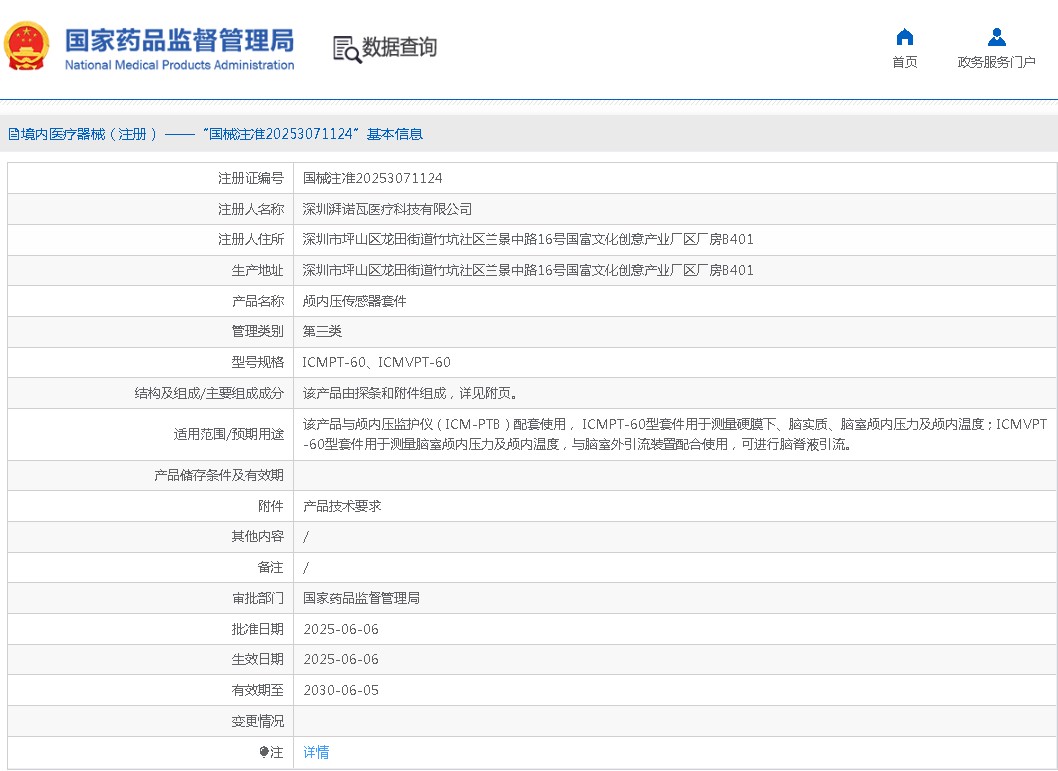Select the National Medical Products Administration subtitle
1058x771 pixels.
(179, 65)
